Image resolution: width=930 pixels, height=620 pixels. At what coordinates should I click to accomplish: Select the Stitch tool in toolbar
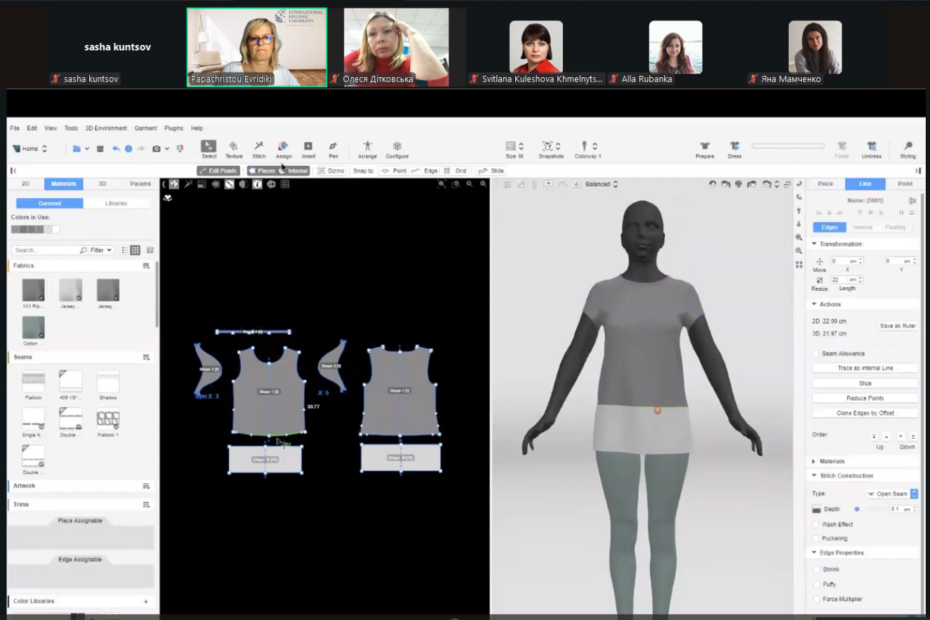pos(258,148)
